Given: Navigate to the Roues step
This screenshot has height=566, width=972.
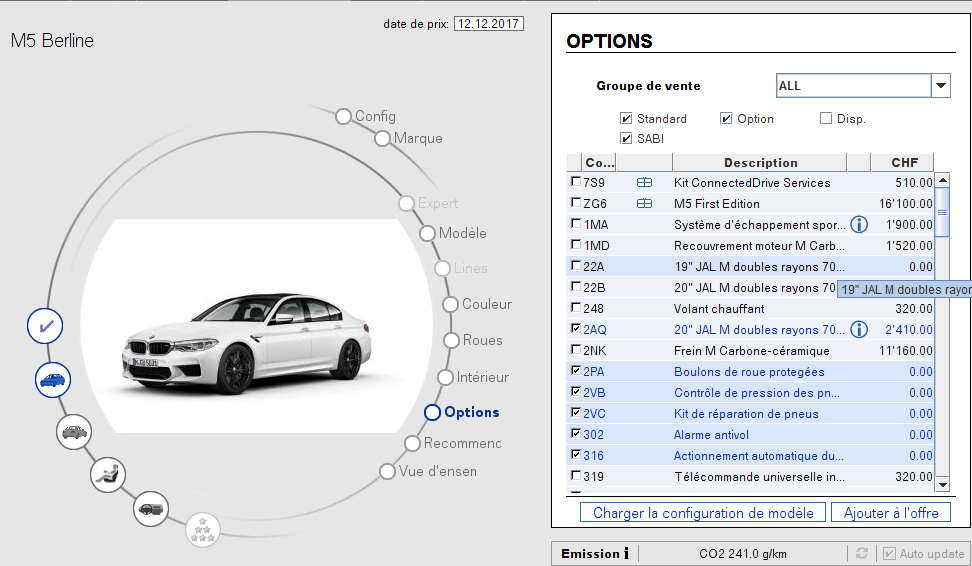Looking at the screenshot, I should [x=482, y=340].
